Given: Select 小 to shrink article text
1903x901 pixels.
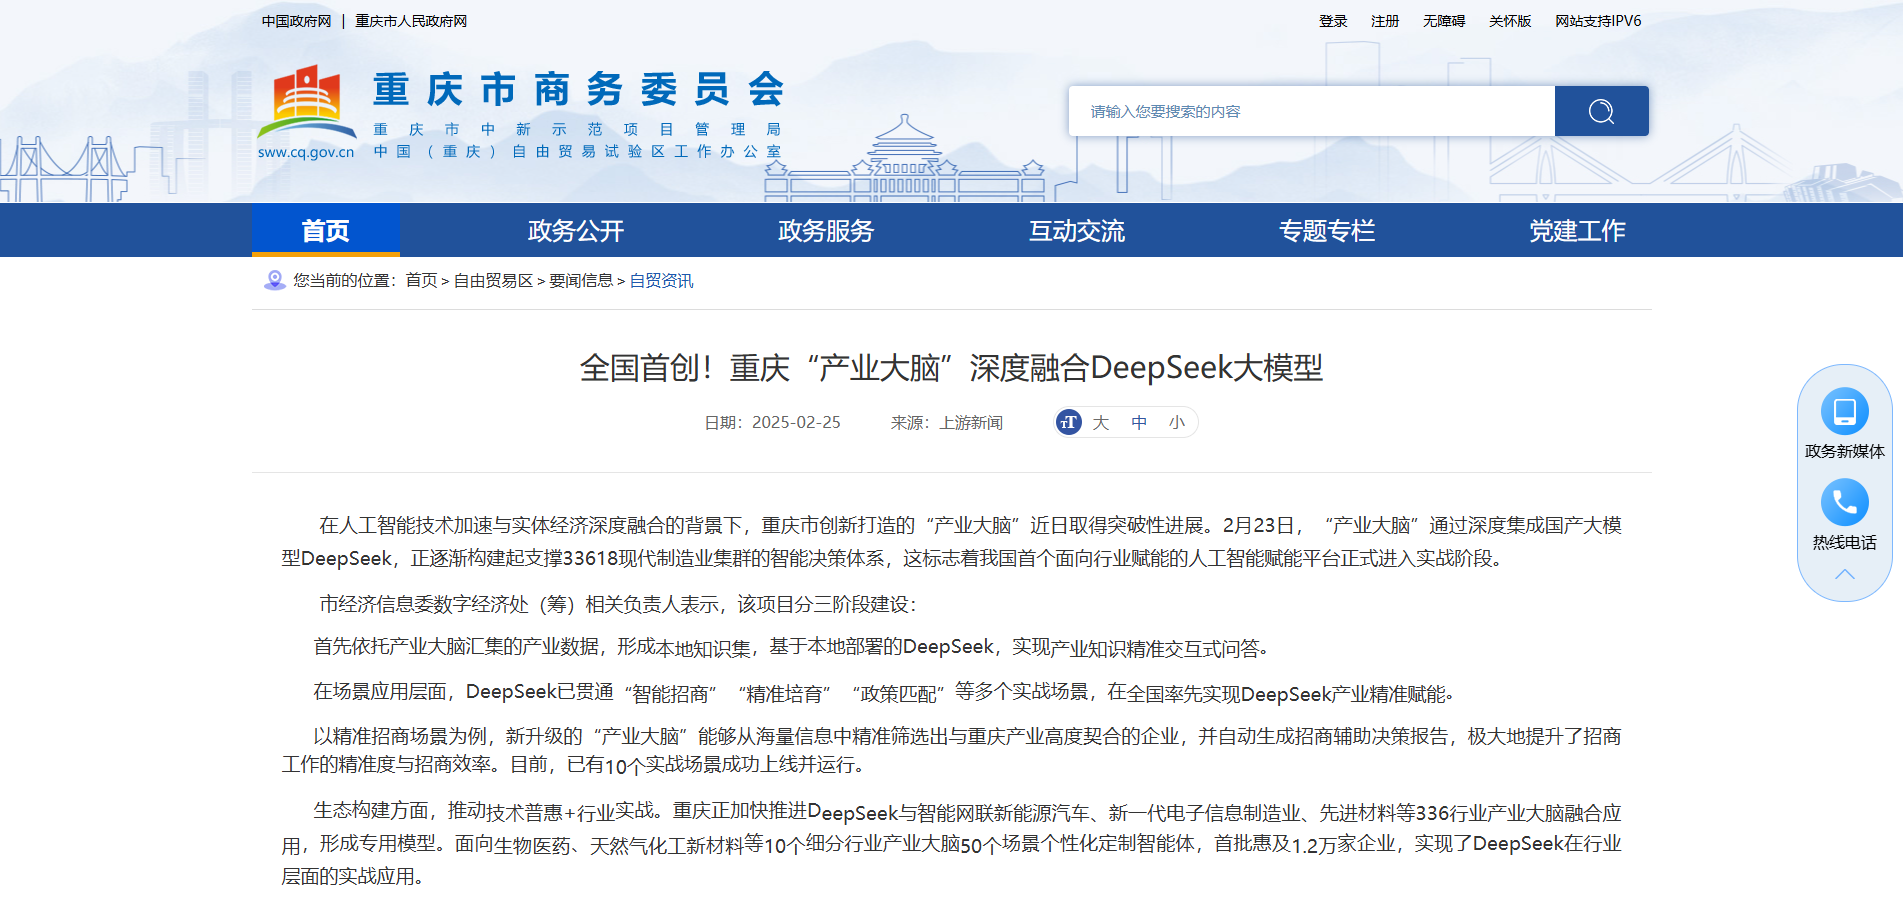Looking at the screenshot, I should [1177, 422].
